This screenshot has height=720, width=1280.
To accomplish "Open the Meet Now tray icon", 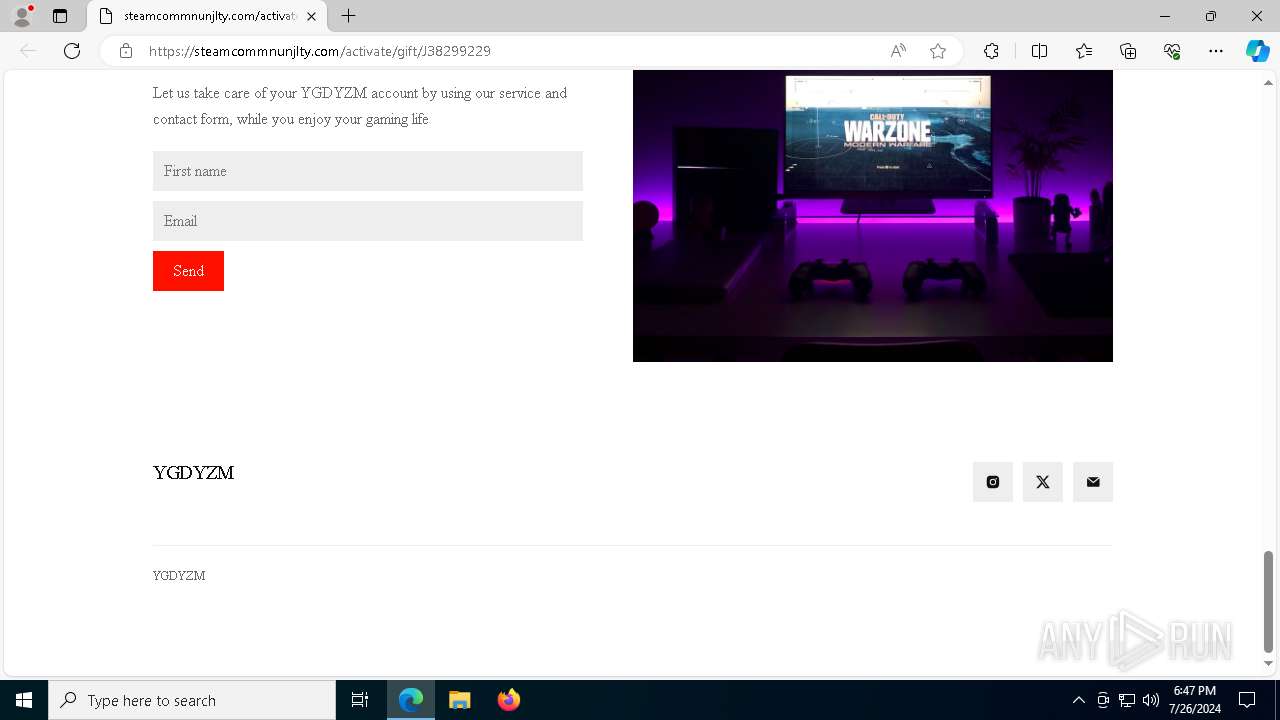I will (x=1103, y=700).
